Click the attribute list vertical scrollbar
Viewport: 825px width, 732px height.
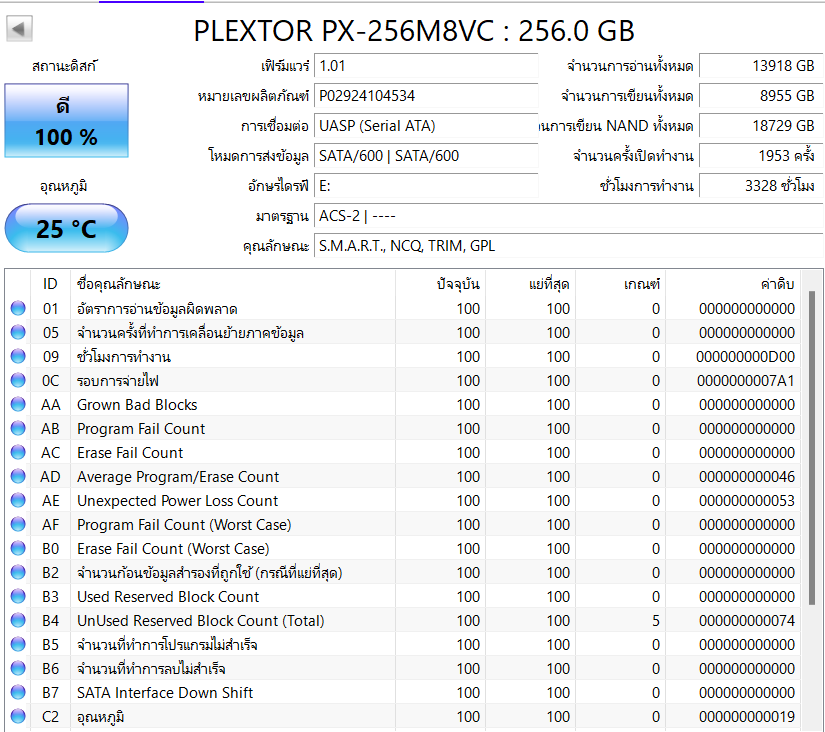[811, 450]
